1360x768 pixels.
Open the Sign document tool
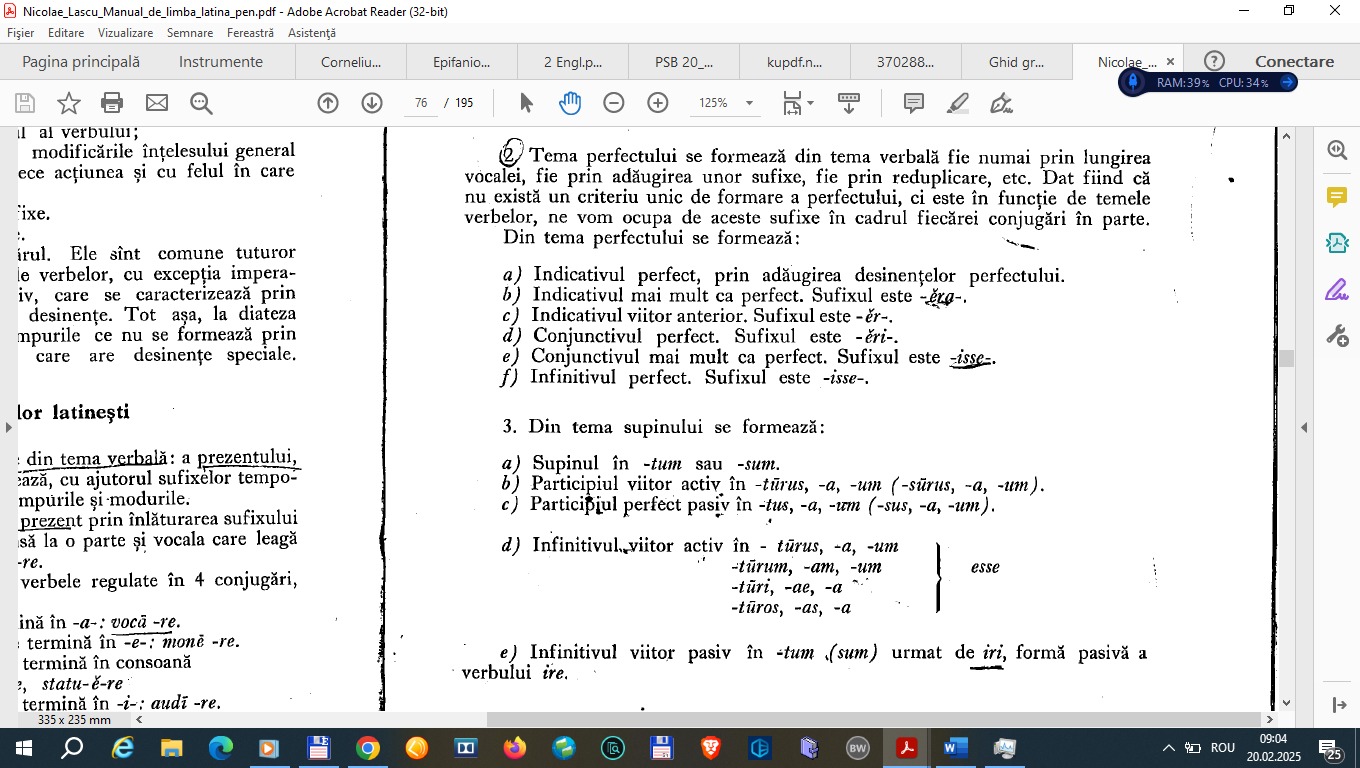tap(1001, 103)
